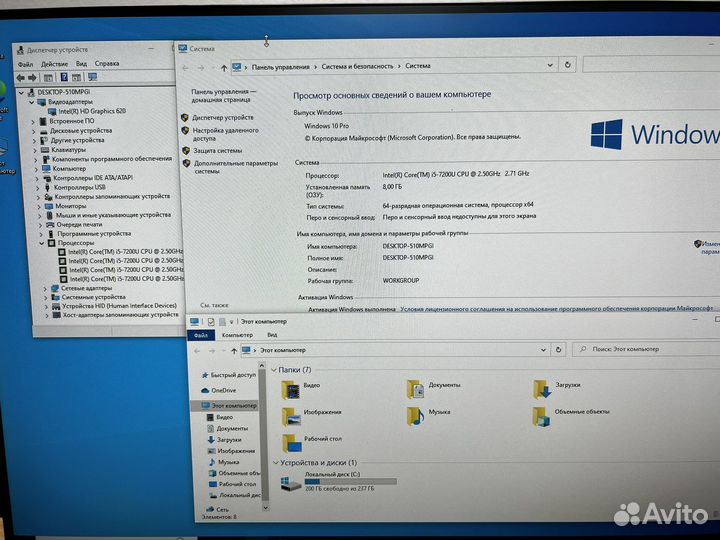Open Изображения folder icon
The height and width of the screenshot is (540, 720).
pos(291,416)
